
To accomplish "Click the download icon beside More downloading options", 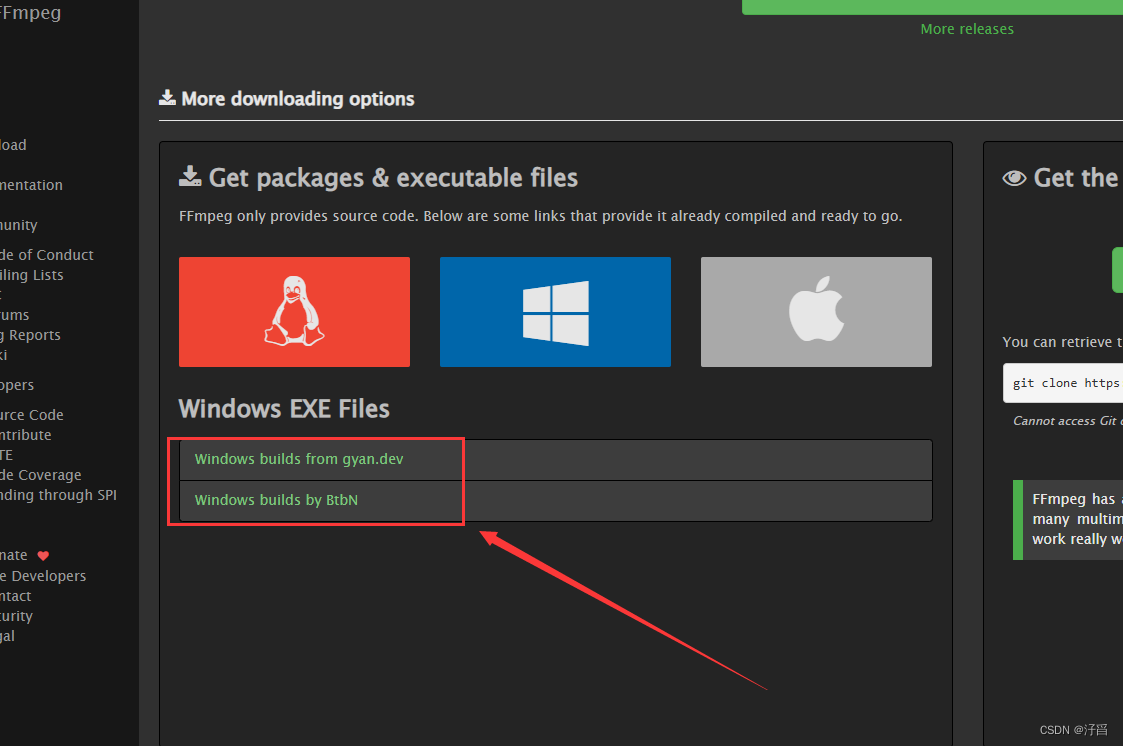I will tap(167, 97).
